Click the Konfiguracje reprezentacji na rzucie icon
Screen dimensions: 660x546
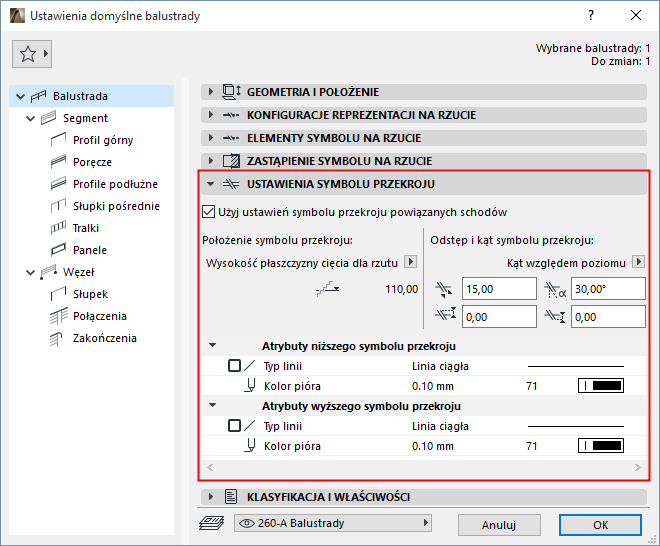point(231,115)
